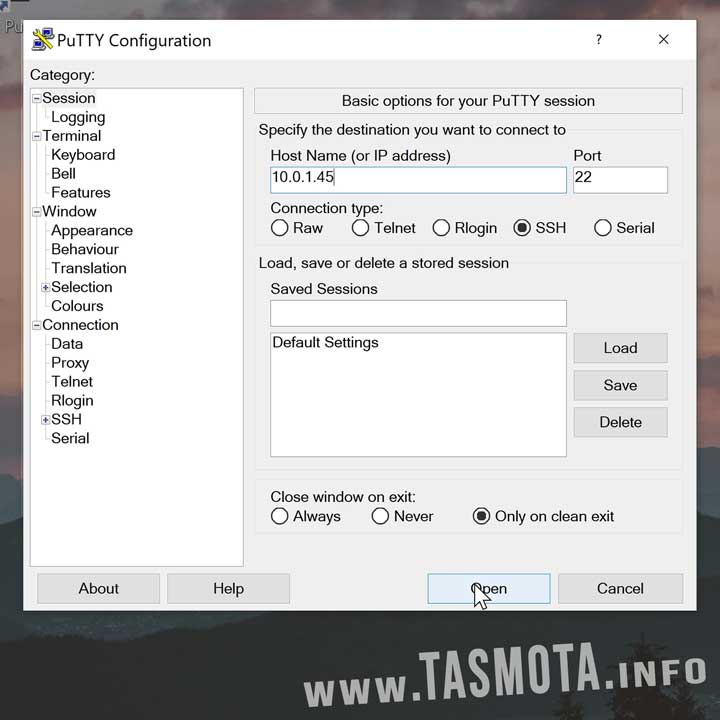Open the Bell category
The image size is (720, 720).
pyautogui.click(x=63, y=174)
